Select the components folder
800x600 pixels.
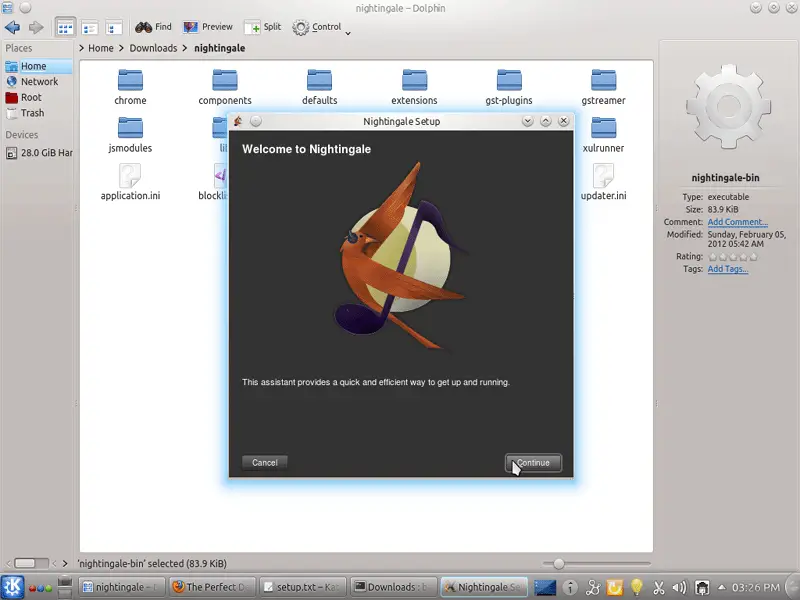(x=225, y=87)
